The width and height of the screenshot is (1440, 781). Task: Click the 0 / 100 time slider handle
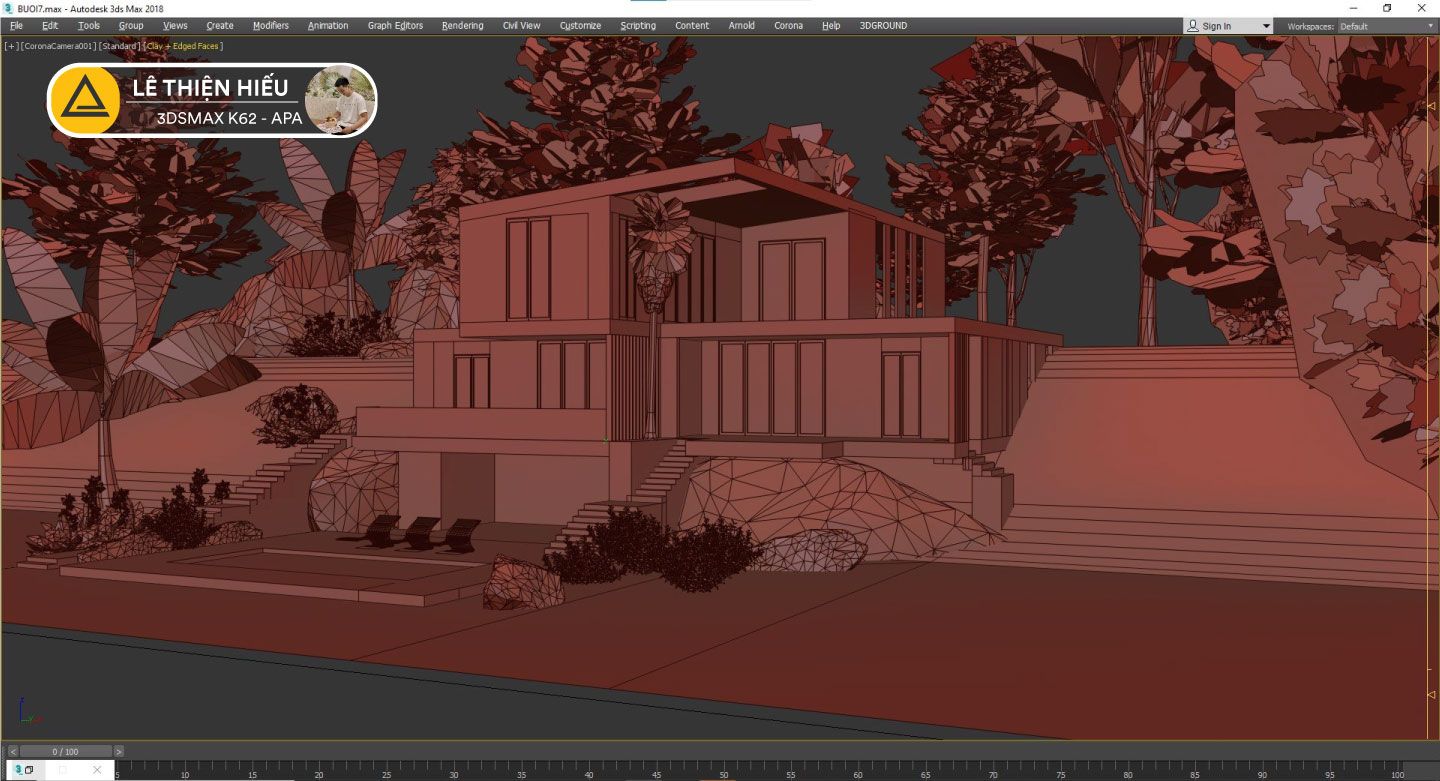click(65, 751)
